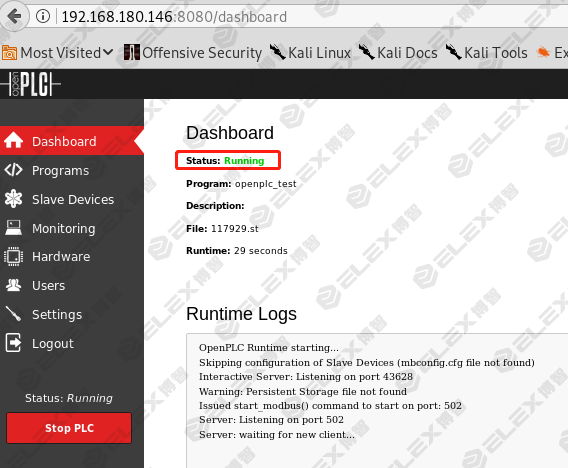
Task: Show site information via info icon
Action: click(x=43, y=16)
